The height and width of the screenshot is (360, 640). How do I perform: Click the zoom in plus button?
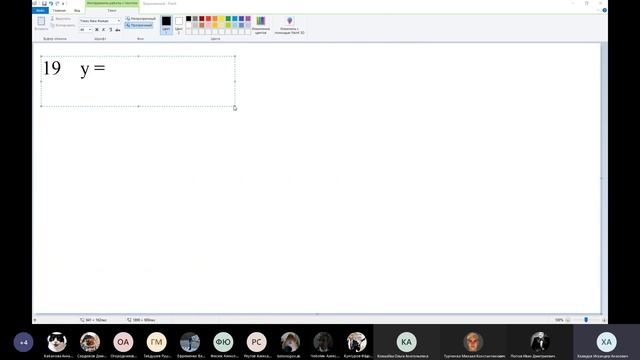pyautogui.click(x=604, y=320)
